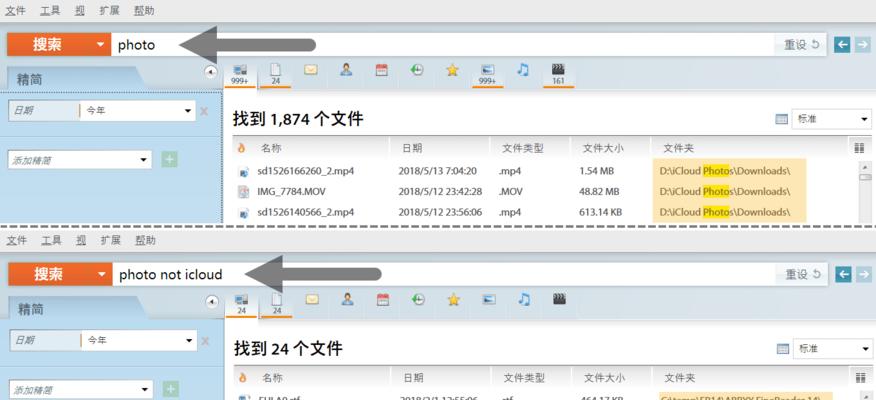Show contacts category icon in top window
The width and height of the screenshot is (876, 400).
(x=346, y=70)
